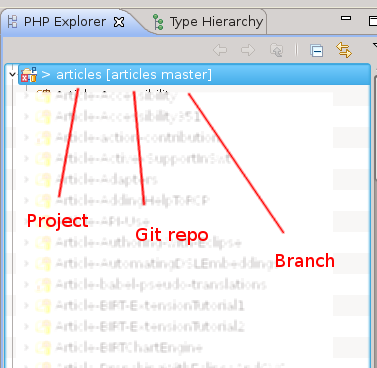This screenshot has height=368, width=377.
Task: Expand the Article-BIRTChartEngine folder
Action: tap(27, 347)
